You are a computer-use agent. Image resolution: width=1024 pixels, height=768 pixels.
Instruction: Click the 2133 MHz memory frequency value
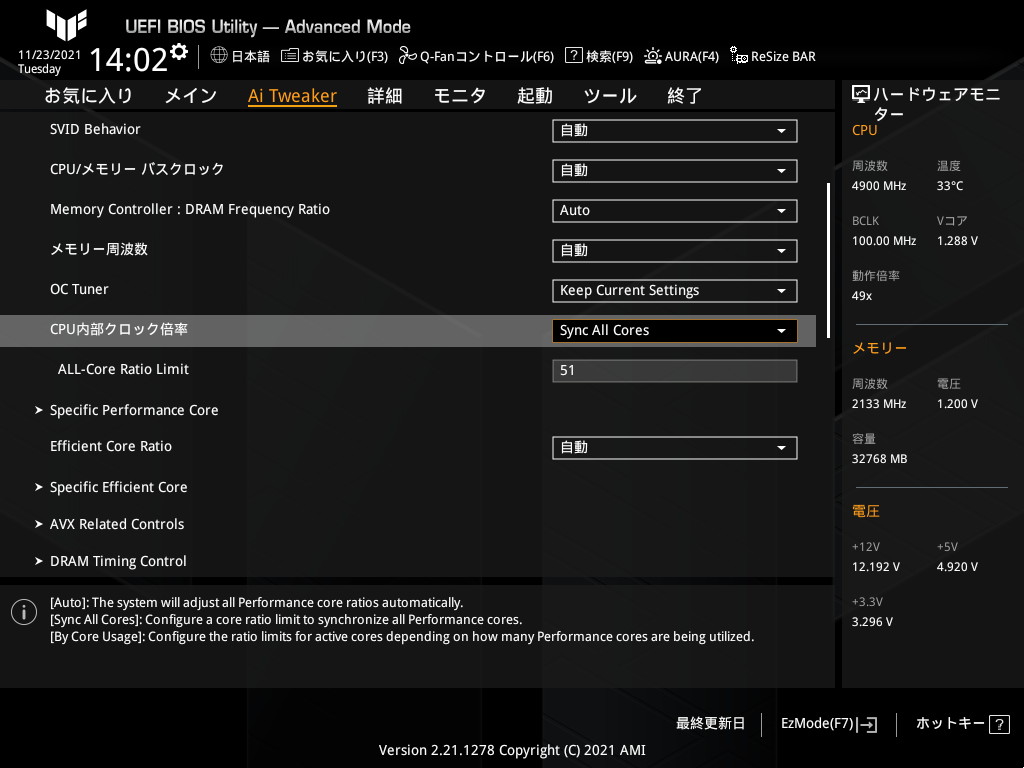[x=879, y=404]
